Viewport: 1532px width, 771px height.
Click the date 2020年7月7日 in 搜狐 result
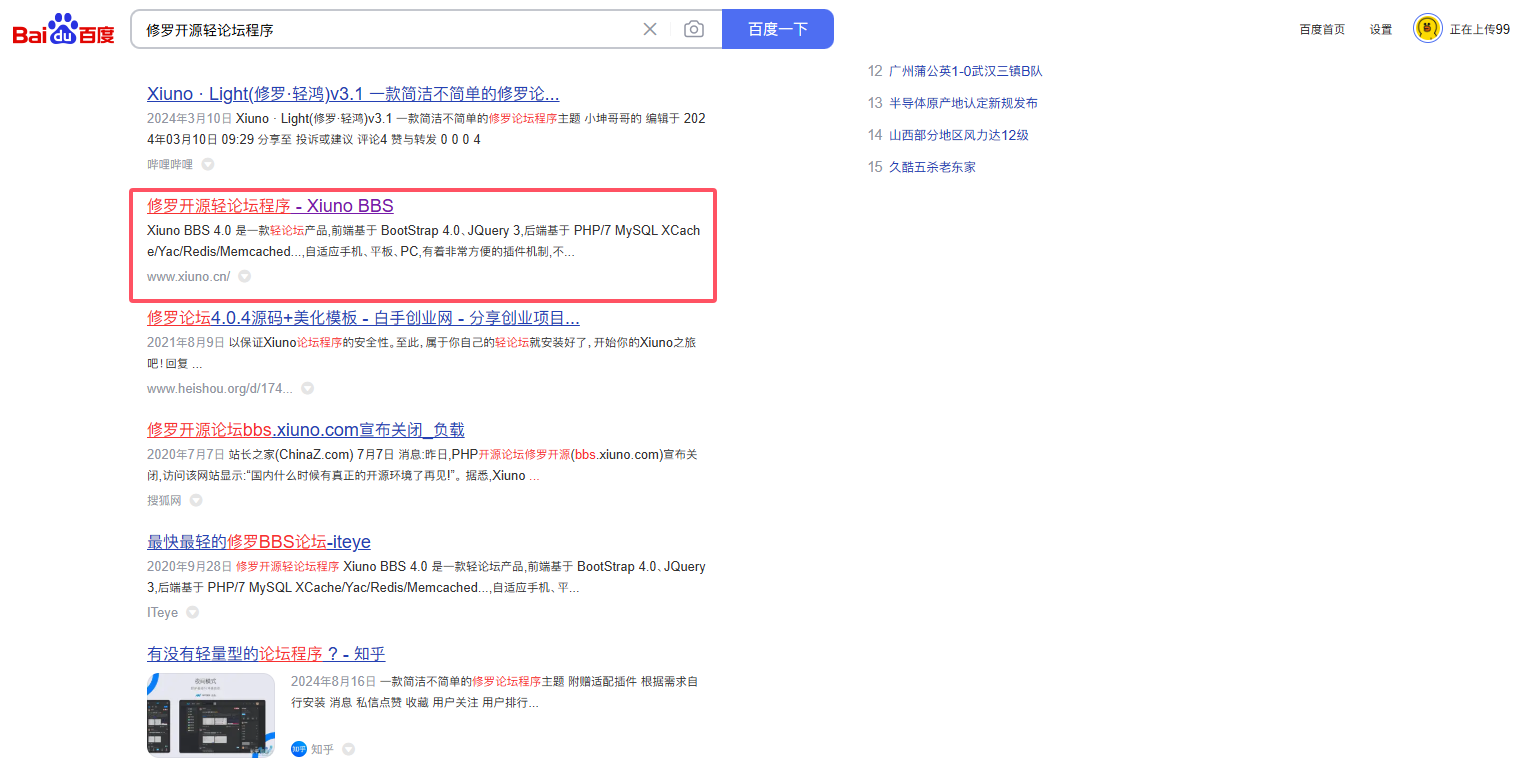(x=186, y=454)
